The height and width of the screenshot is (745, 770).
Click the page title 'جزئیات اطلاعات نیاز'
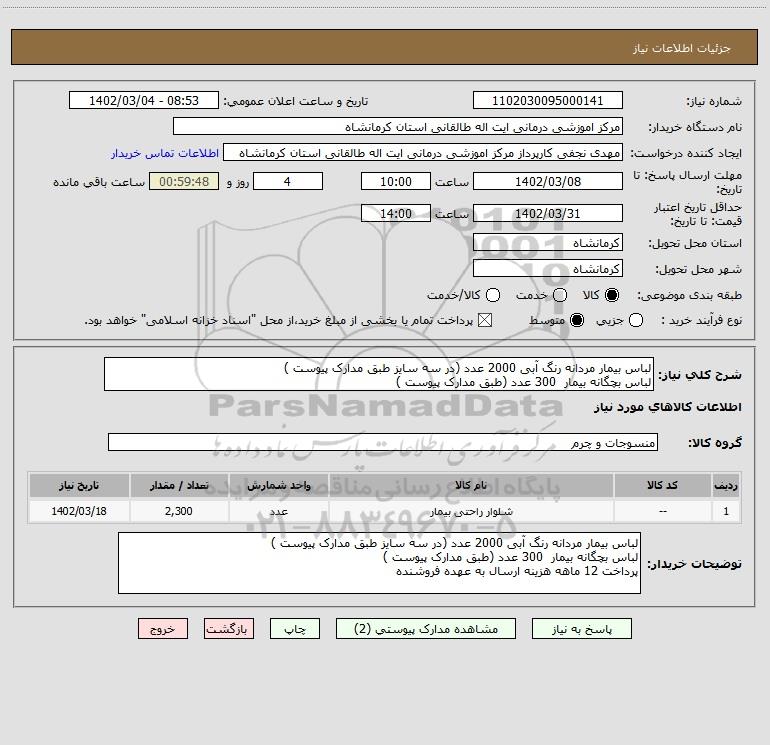click(x=682, y=48)
